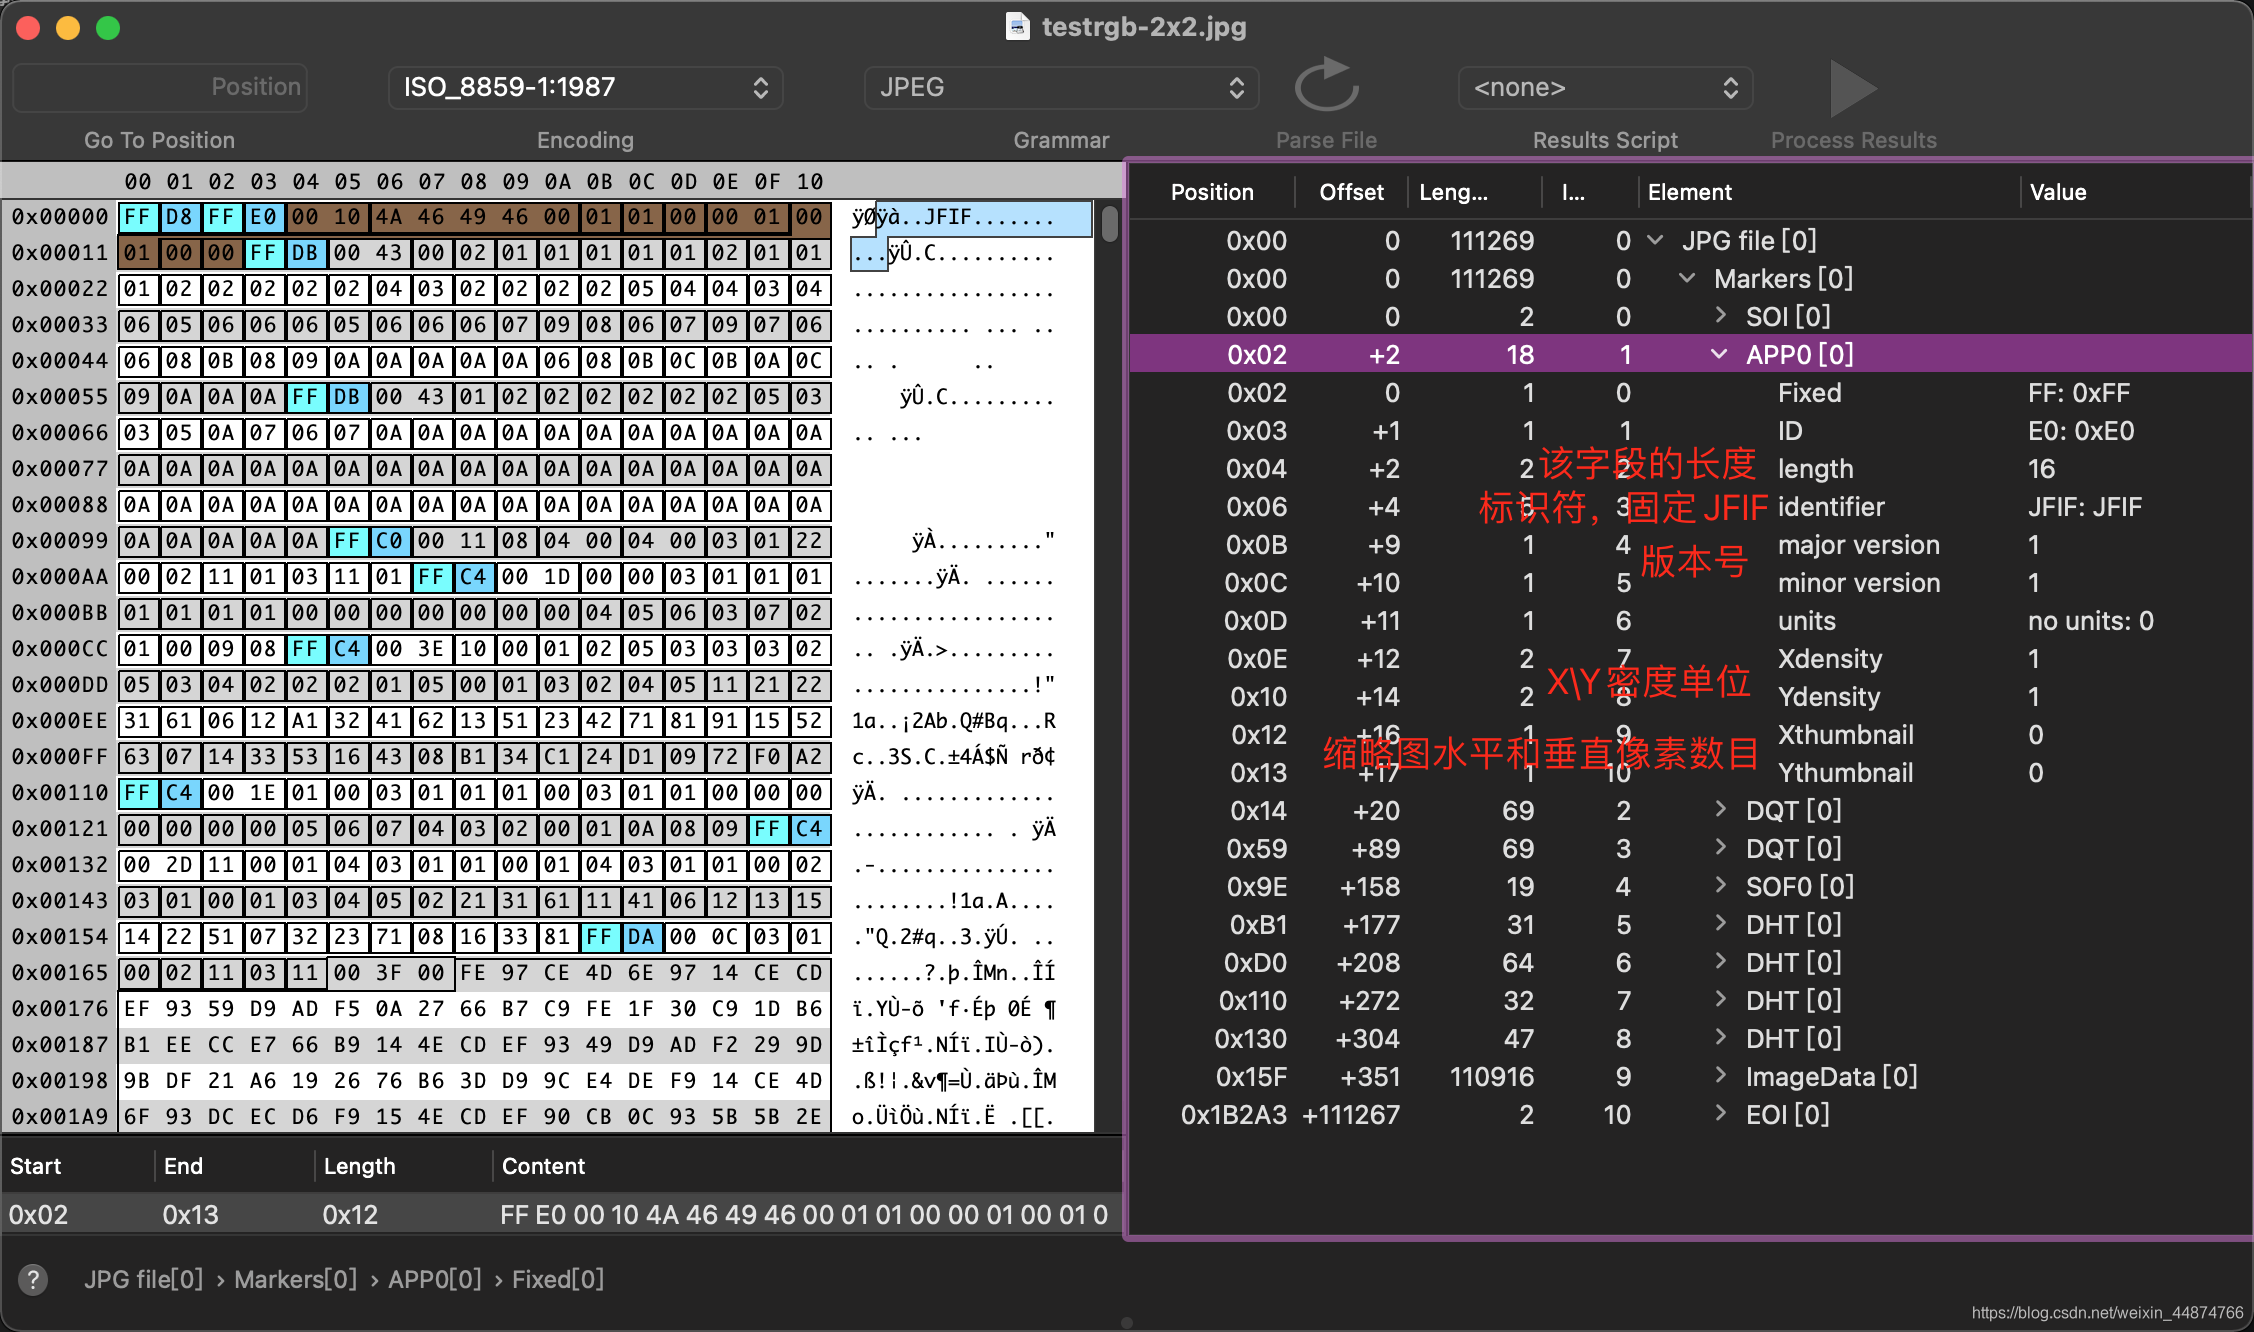Screen dimensions: 2254x1332
Task: Click the Element column header
Action: (1690, 192)
